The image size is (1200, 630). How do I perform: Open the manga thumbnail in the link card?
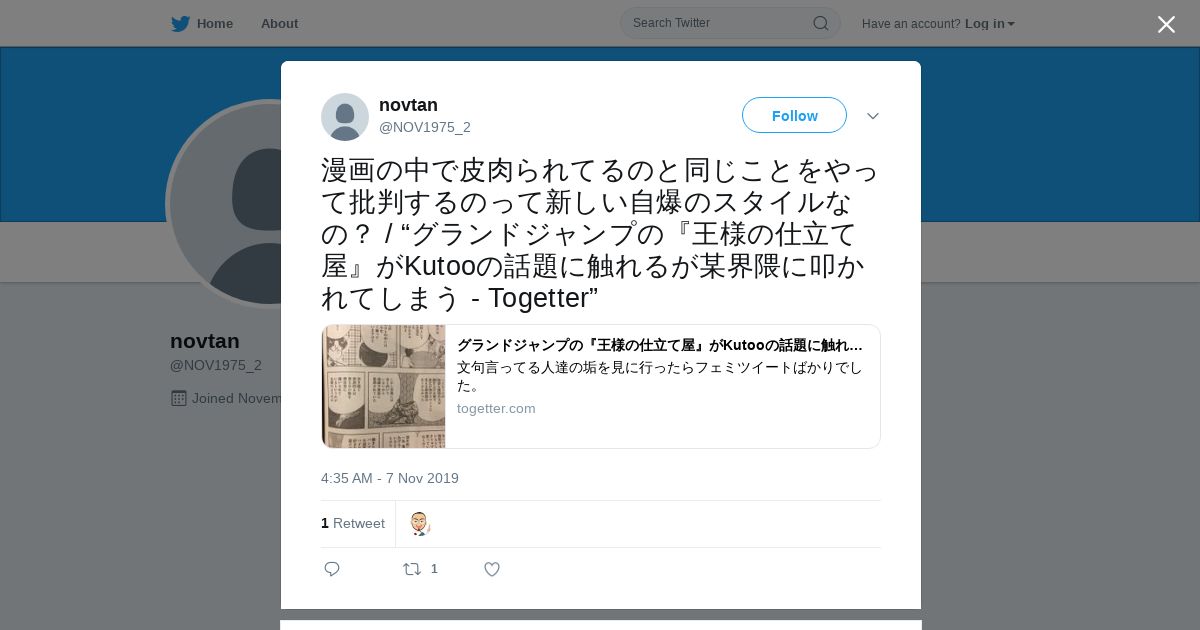pyautogui.click(x=384, y=386)
